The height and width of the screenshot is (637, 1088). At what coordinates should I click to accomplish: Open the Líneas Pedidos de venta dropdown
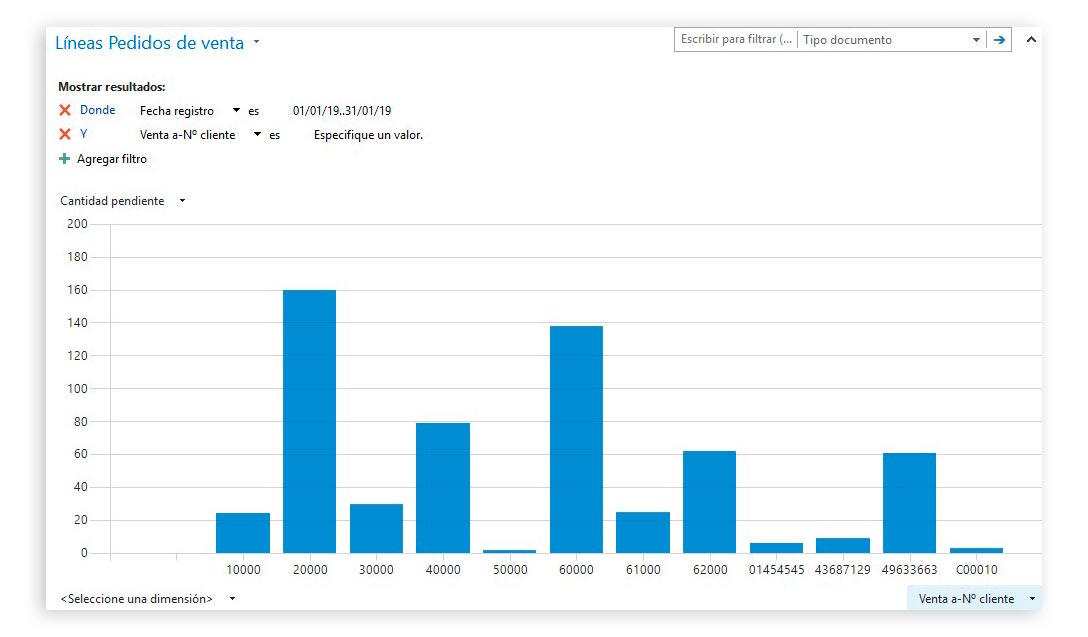257,43
